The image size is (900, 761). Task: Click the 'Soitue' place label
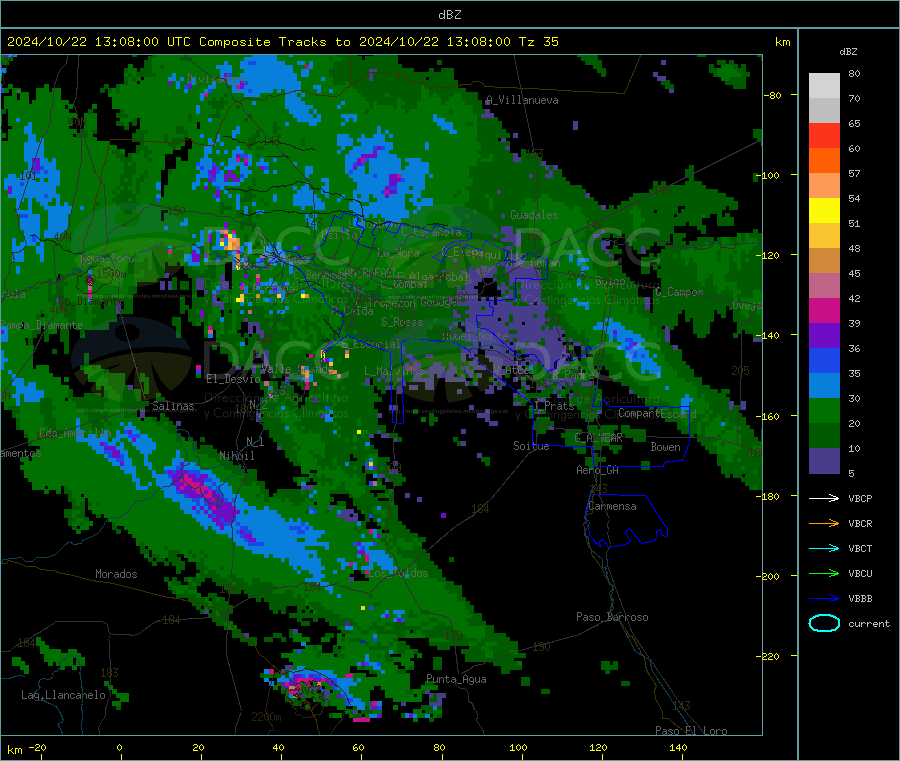[531, 446]
